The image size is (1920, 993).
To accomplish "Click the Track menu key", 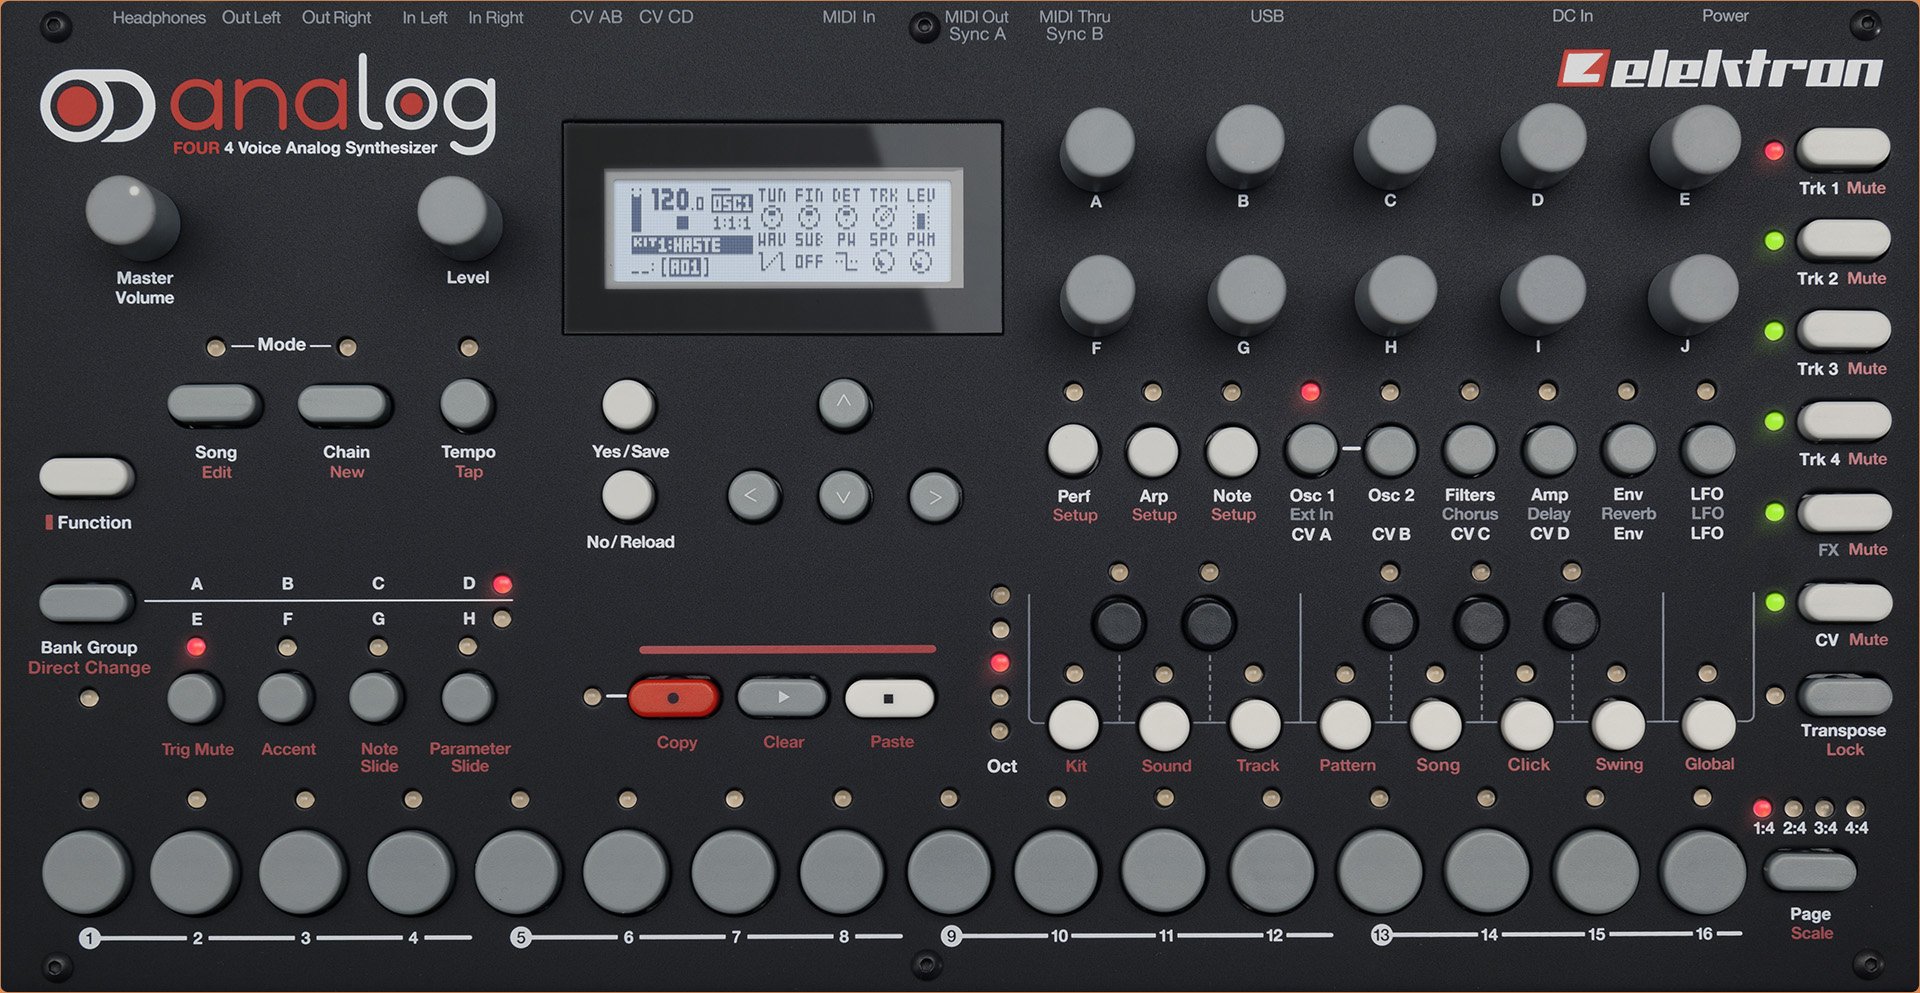I will 1255,725.
